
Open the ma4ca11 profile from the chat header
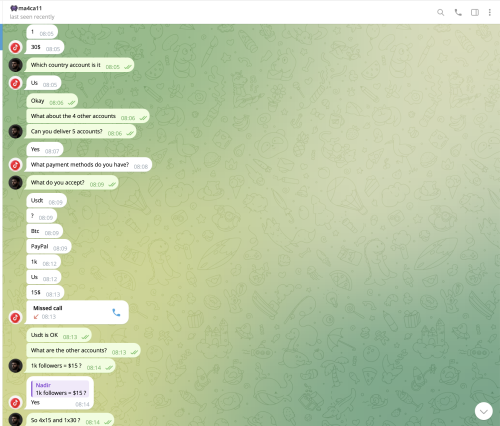(26, 8)
